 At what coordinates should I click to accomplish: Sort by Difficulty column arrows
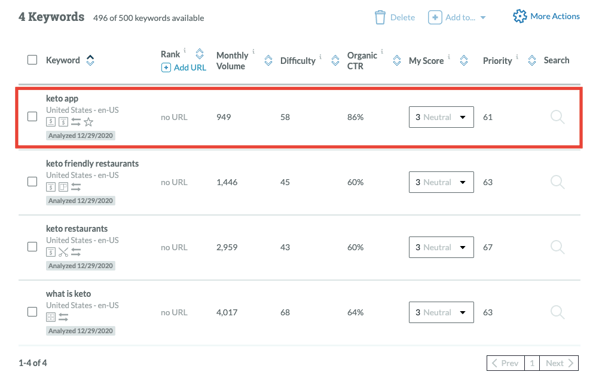tap(335, 60)
